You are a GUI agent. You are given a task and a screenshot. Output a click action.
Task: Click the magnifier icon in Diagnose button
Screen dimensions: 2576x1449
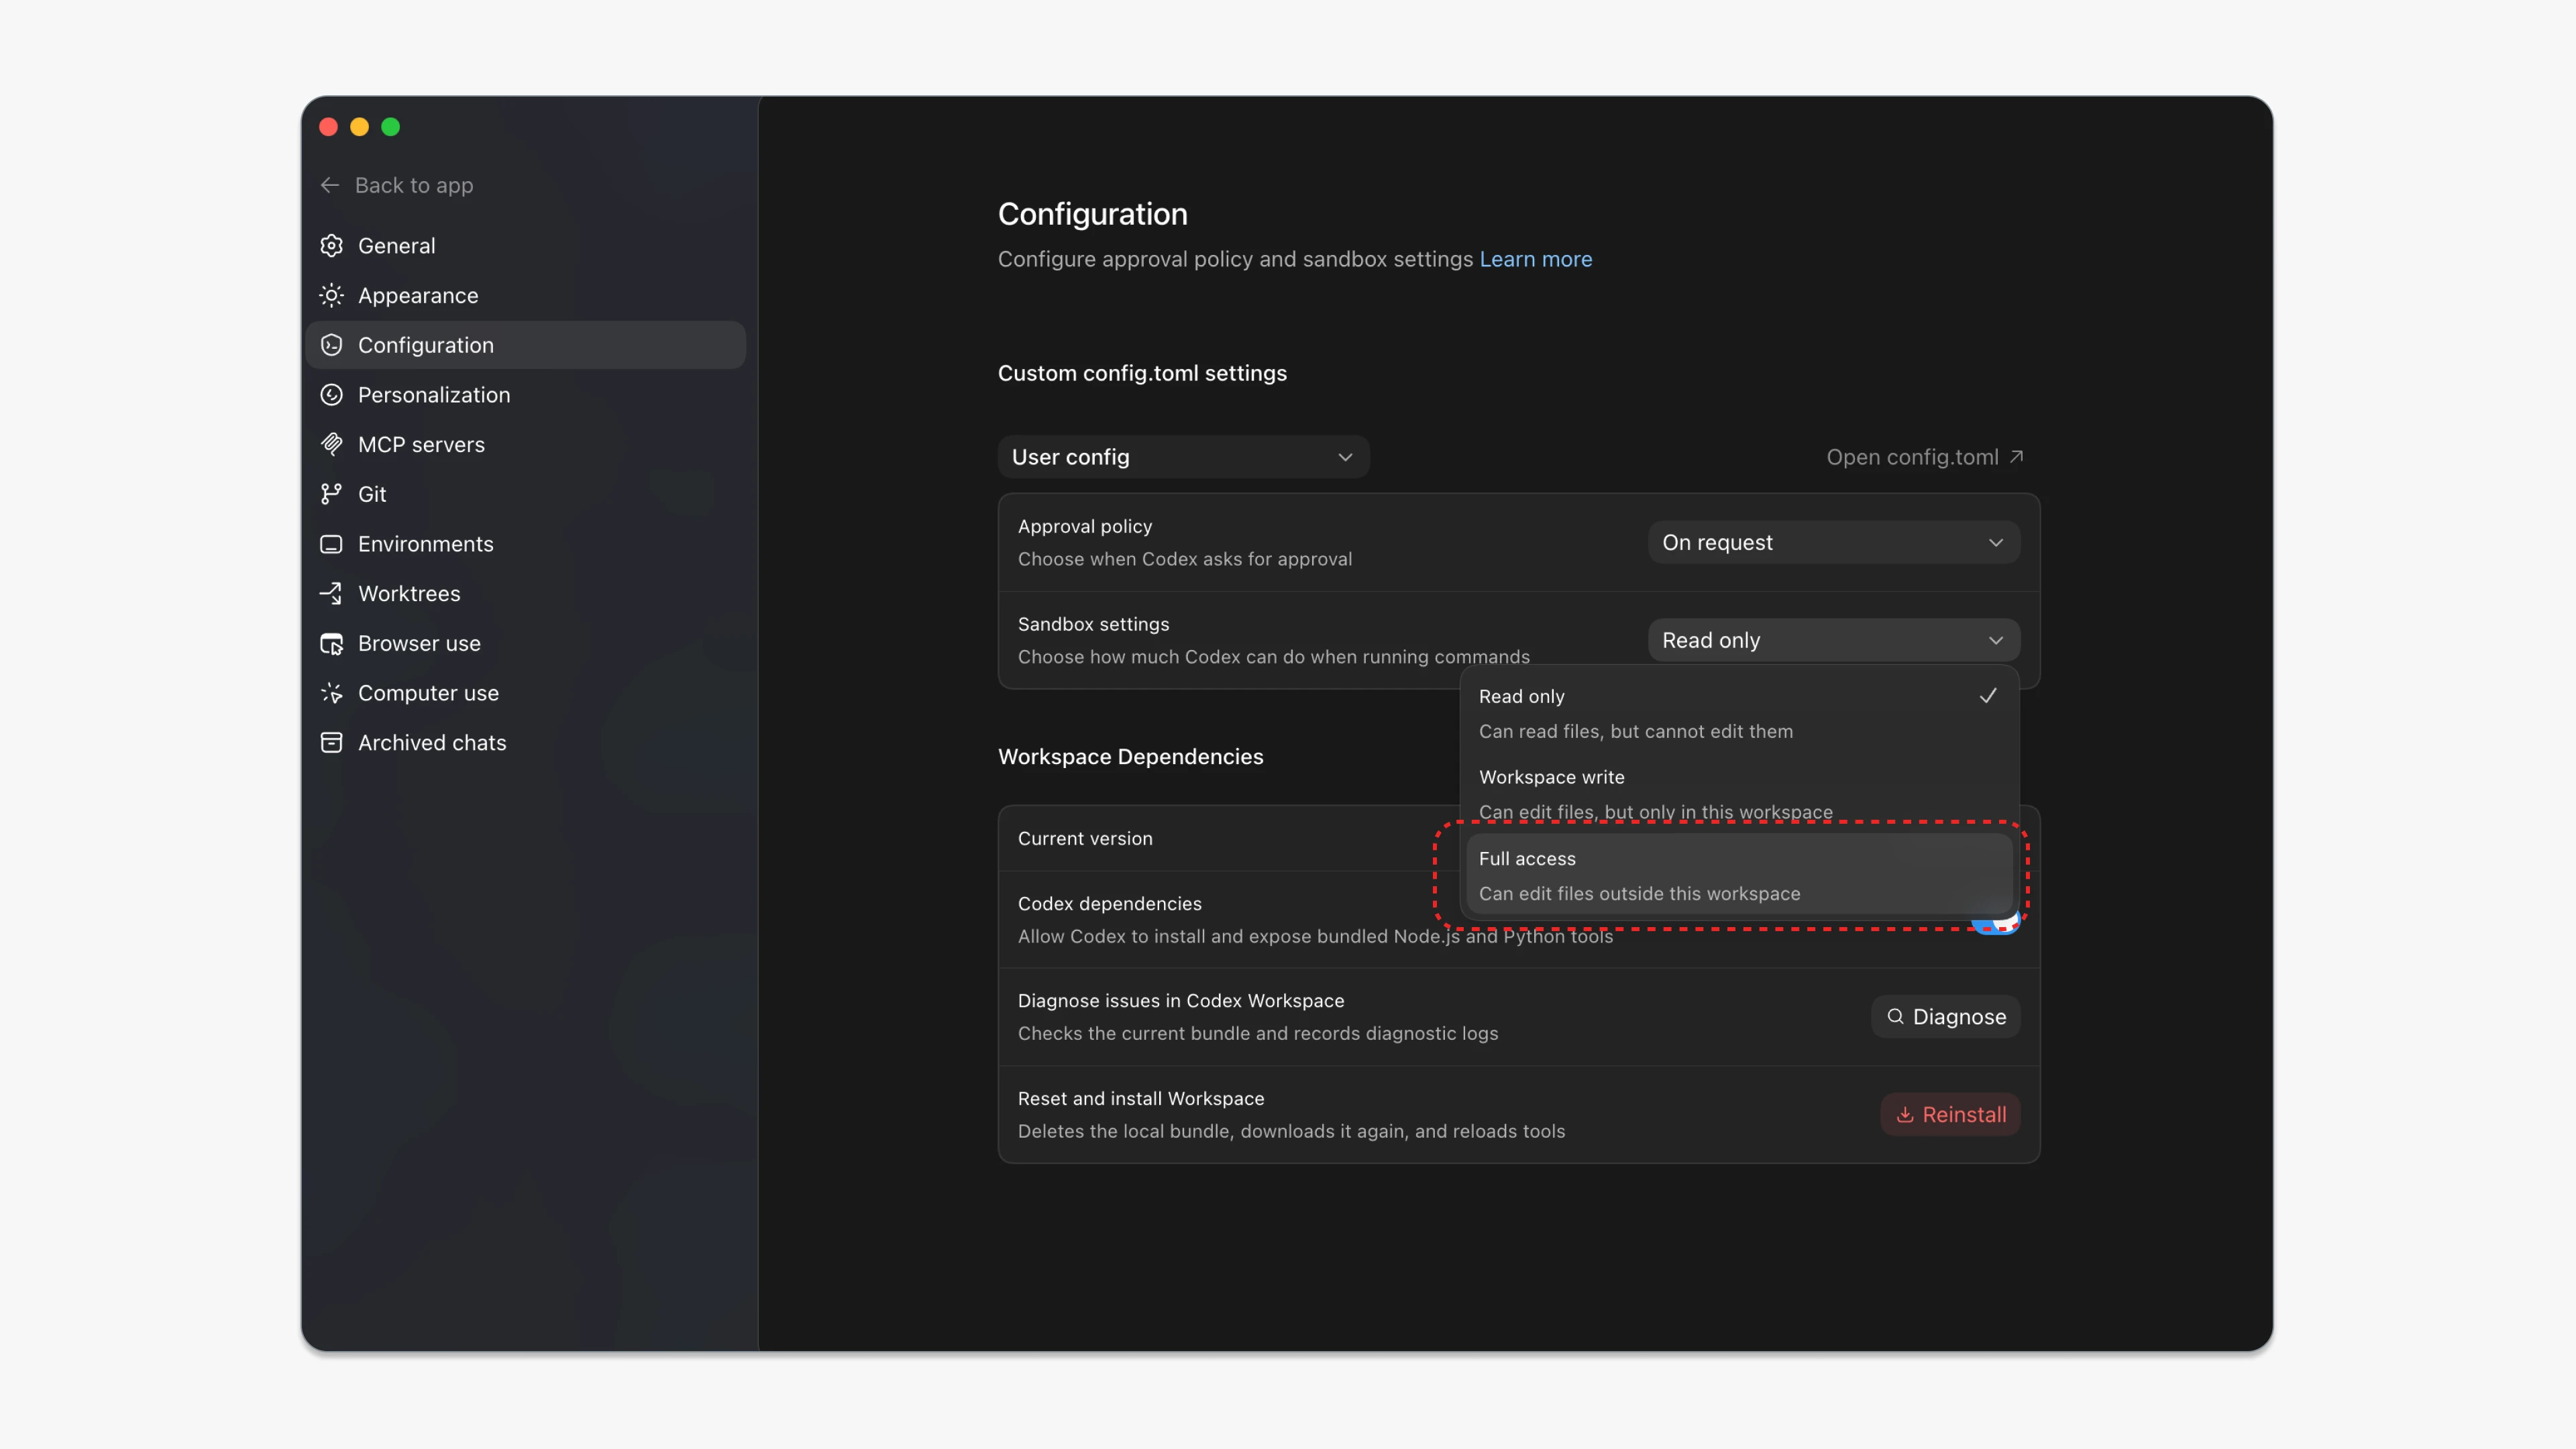click(x=1895, y=1016)
